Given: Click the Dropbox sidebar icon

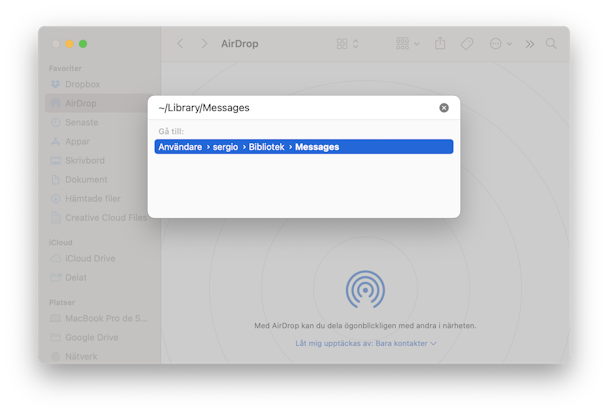Looking at the screenshot, I should (56, 84).
